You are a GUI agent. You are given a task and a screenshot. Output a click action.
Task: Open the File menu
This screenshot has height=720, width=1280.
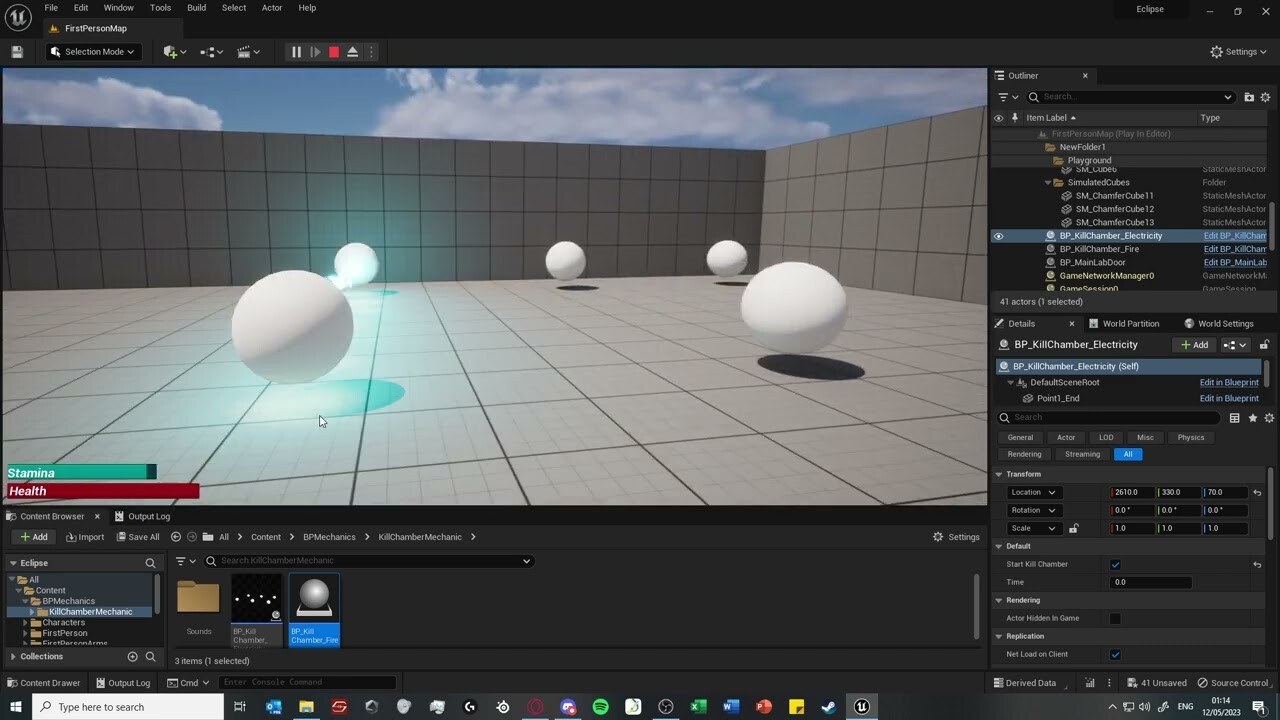pos(51,8)
